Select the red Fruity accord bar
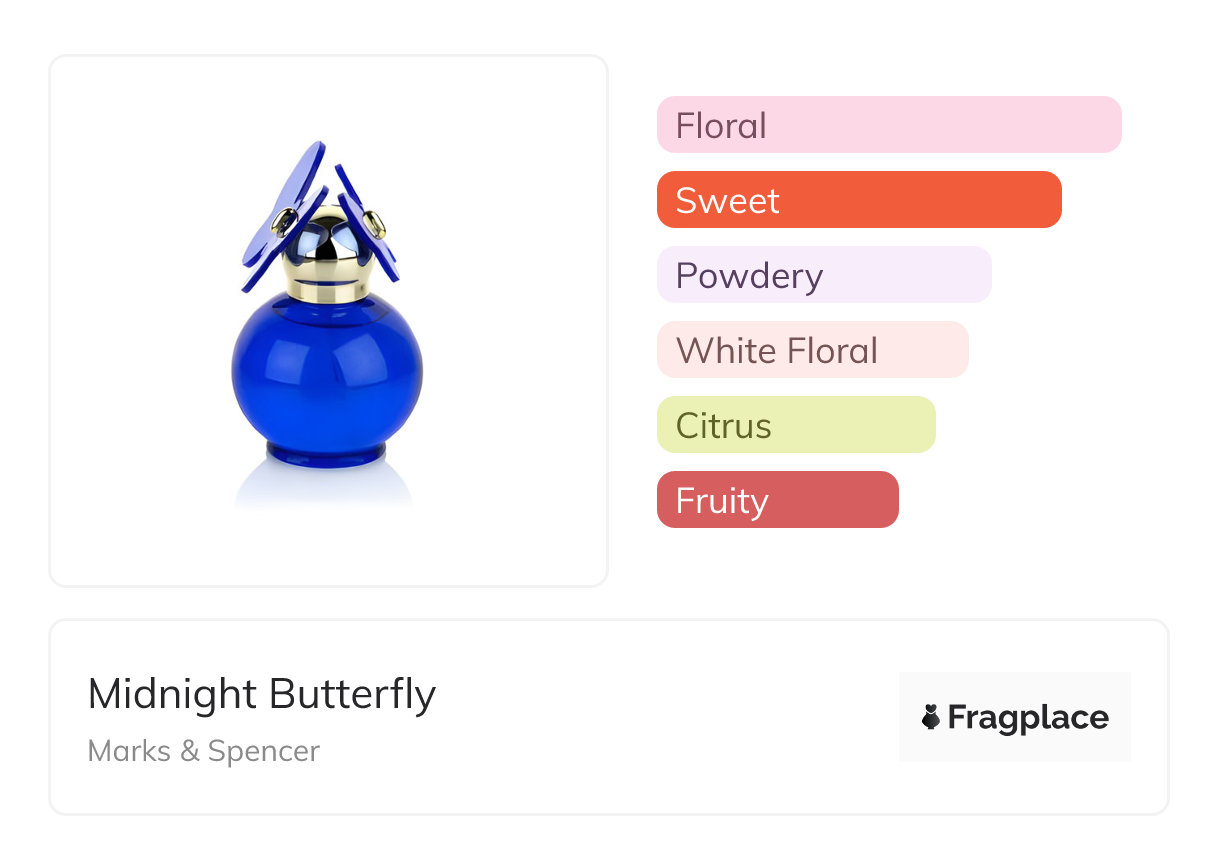The image size is (1218, 864). point(778,500)
